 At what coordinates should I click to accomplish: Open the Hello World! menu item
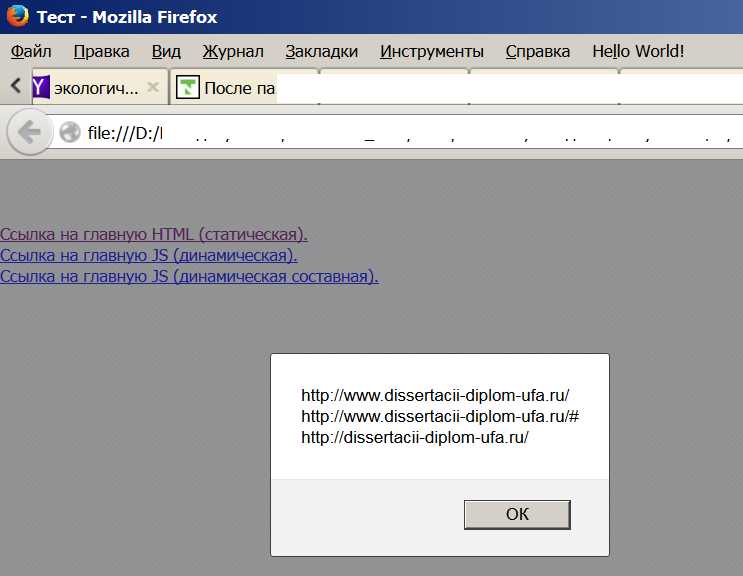pyautogui.click(x=638, y=51)
